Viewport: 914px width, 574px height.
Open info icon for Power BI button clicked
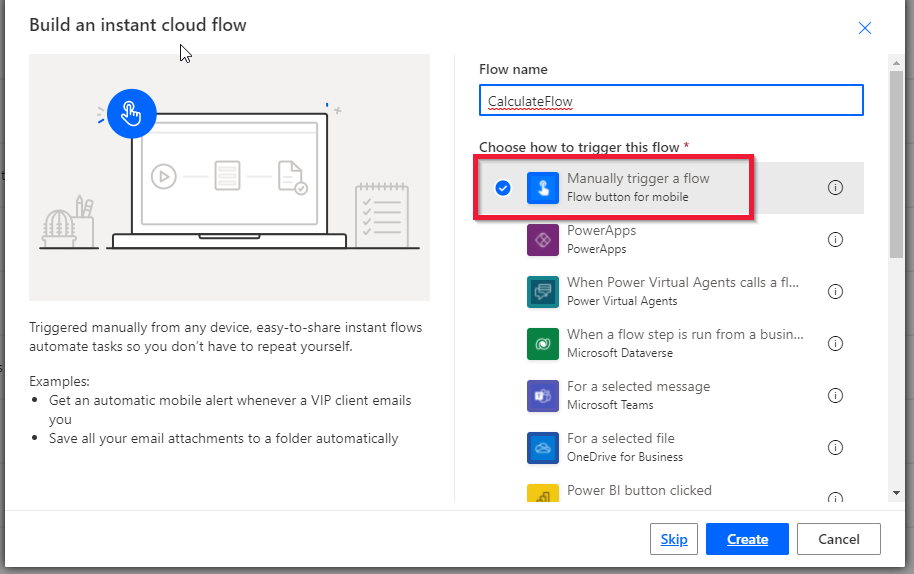835,497
